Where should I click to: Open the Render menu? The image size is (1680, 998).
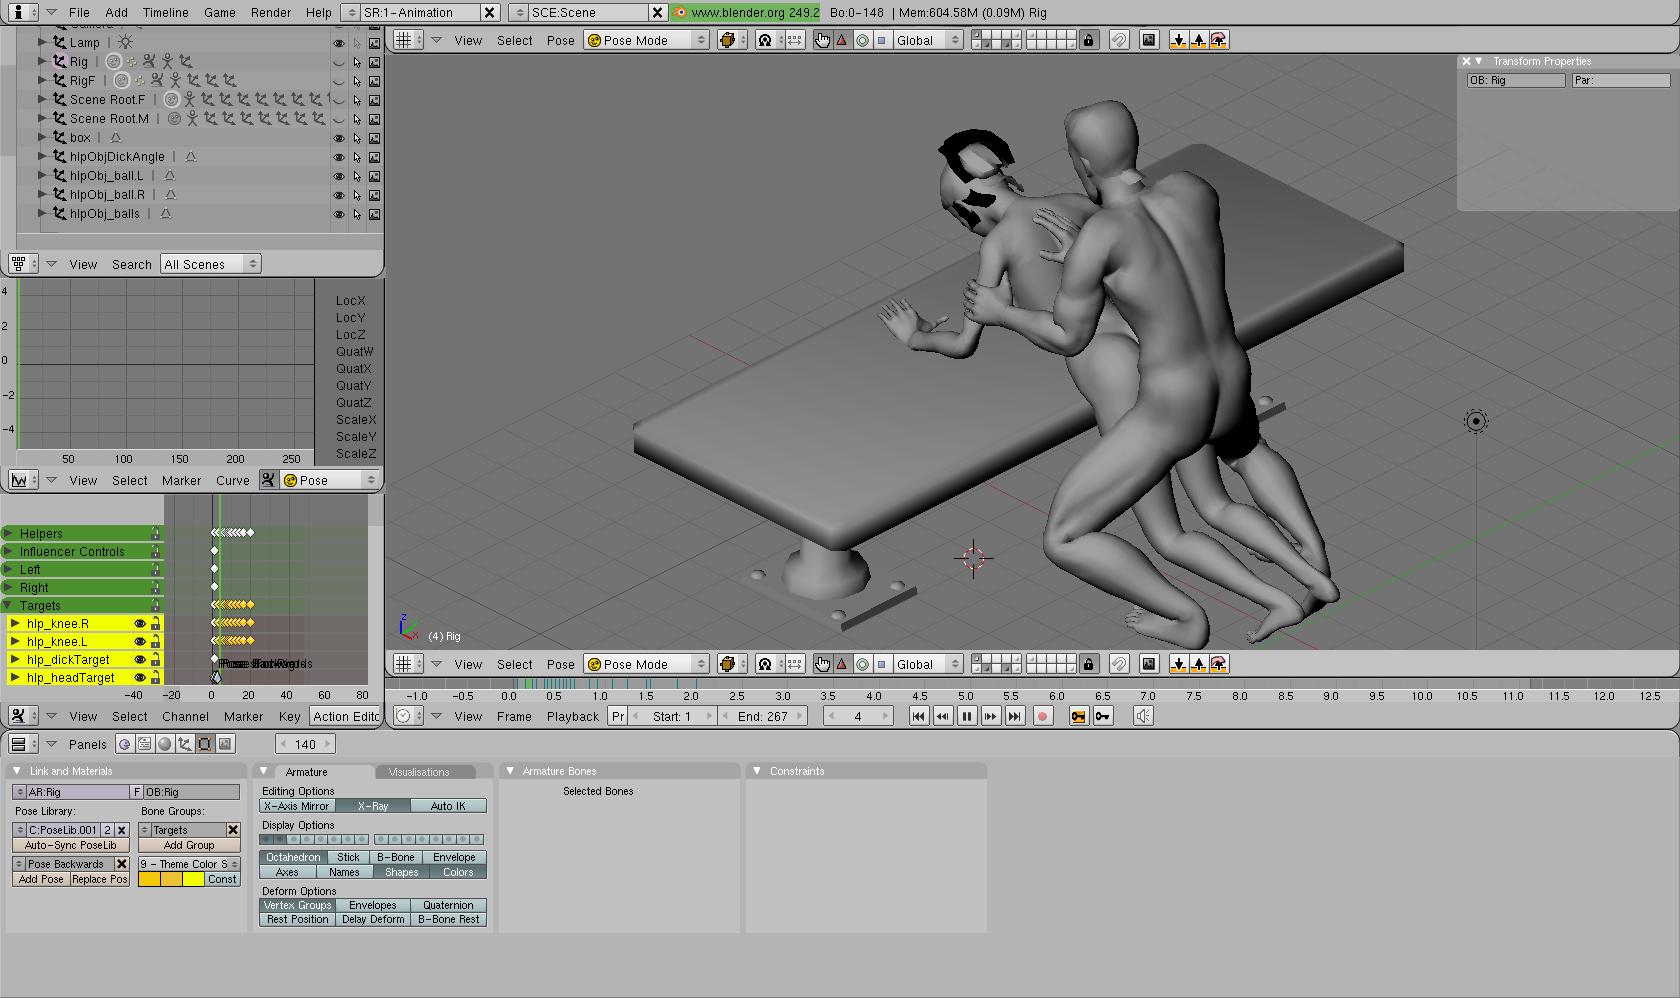(271, 12)
